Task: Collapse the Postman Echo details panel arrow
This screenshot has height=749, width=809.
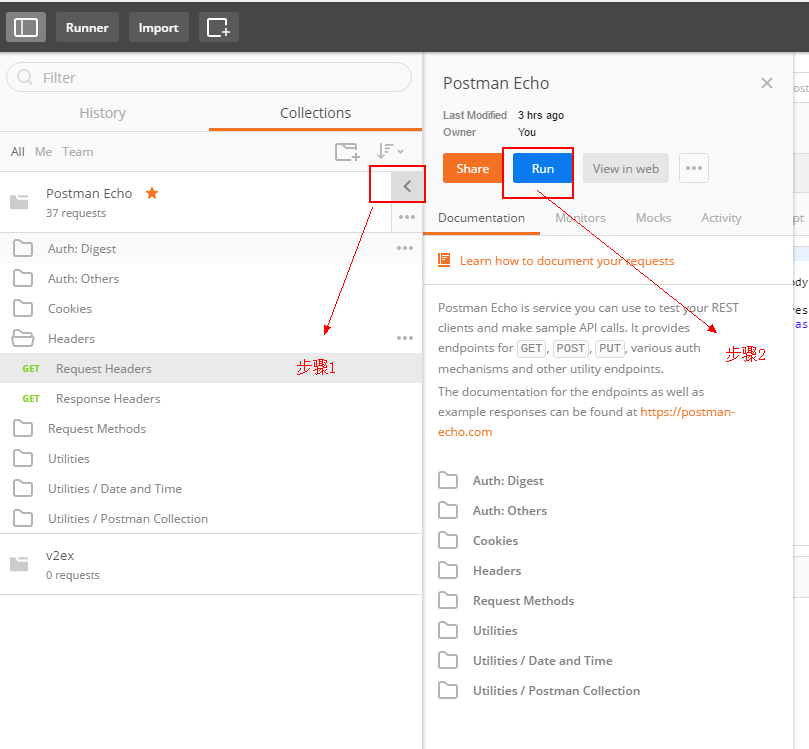Action: tap(407, 186)
